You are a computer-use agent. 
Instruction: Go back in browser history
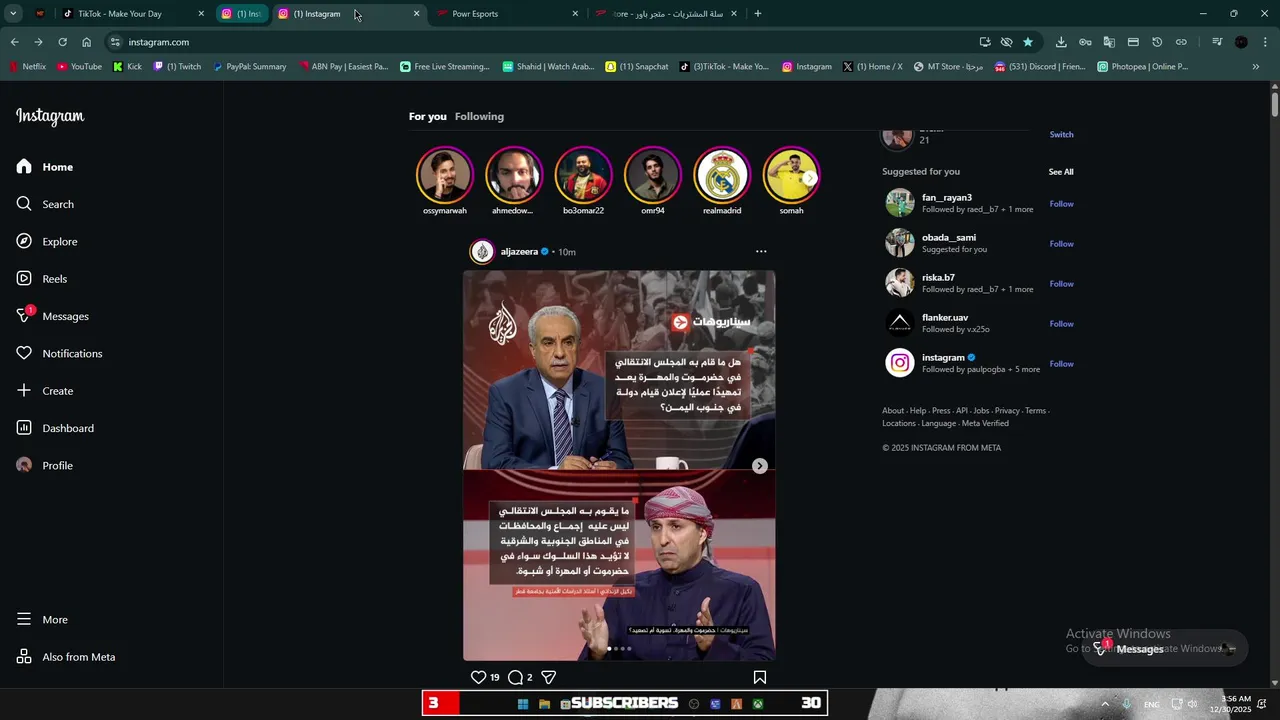14,42
